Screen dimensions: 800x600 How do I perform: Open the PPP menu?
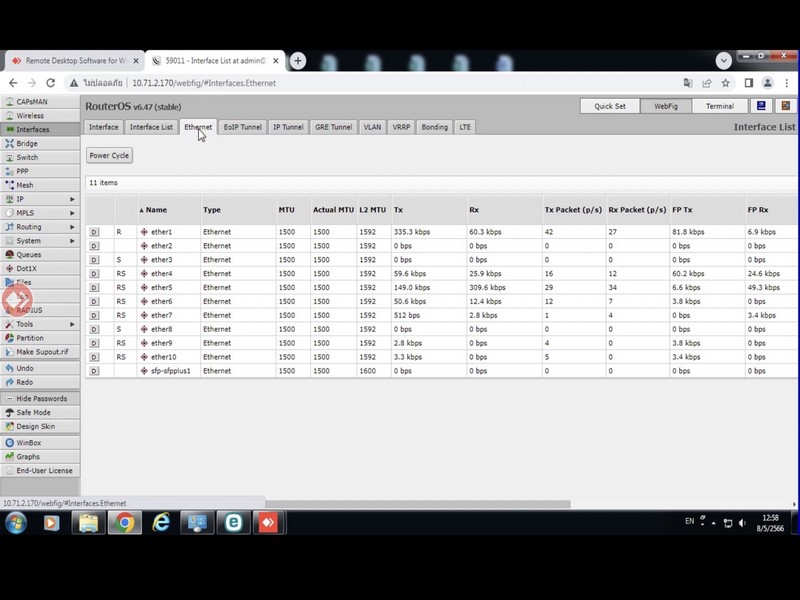click(40, 171)
